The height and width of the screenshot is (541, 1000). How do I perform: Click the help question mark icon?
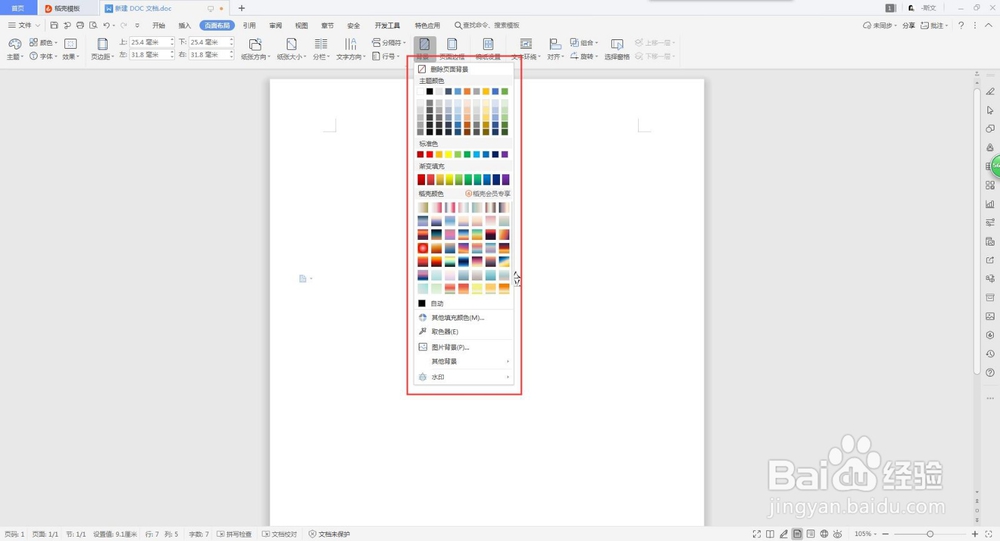pos(961,26)
